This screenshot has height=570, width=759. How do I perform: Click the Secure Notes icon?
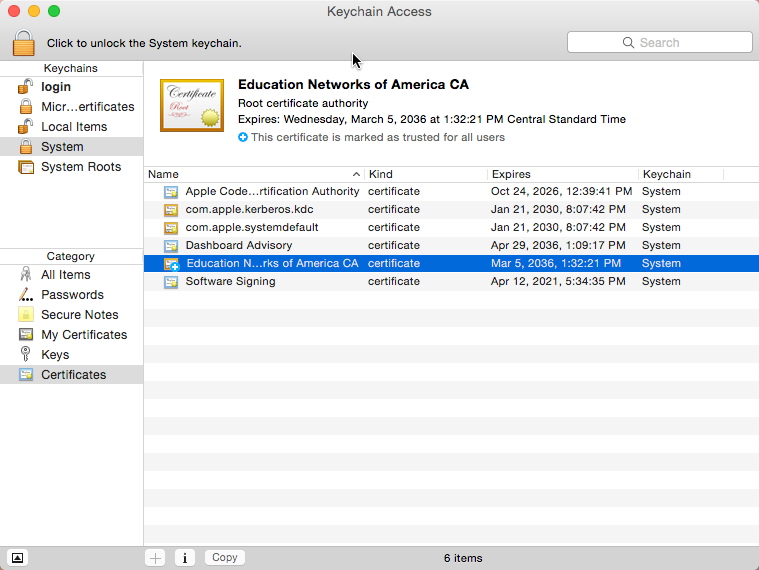tap(26, 315)
